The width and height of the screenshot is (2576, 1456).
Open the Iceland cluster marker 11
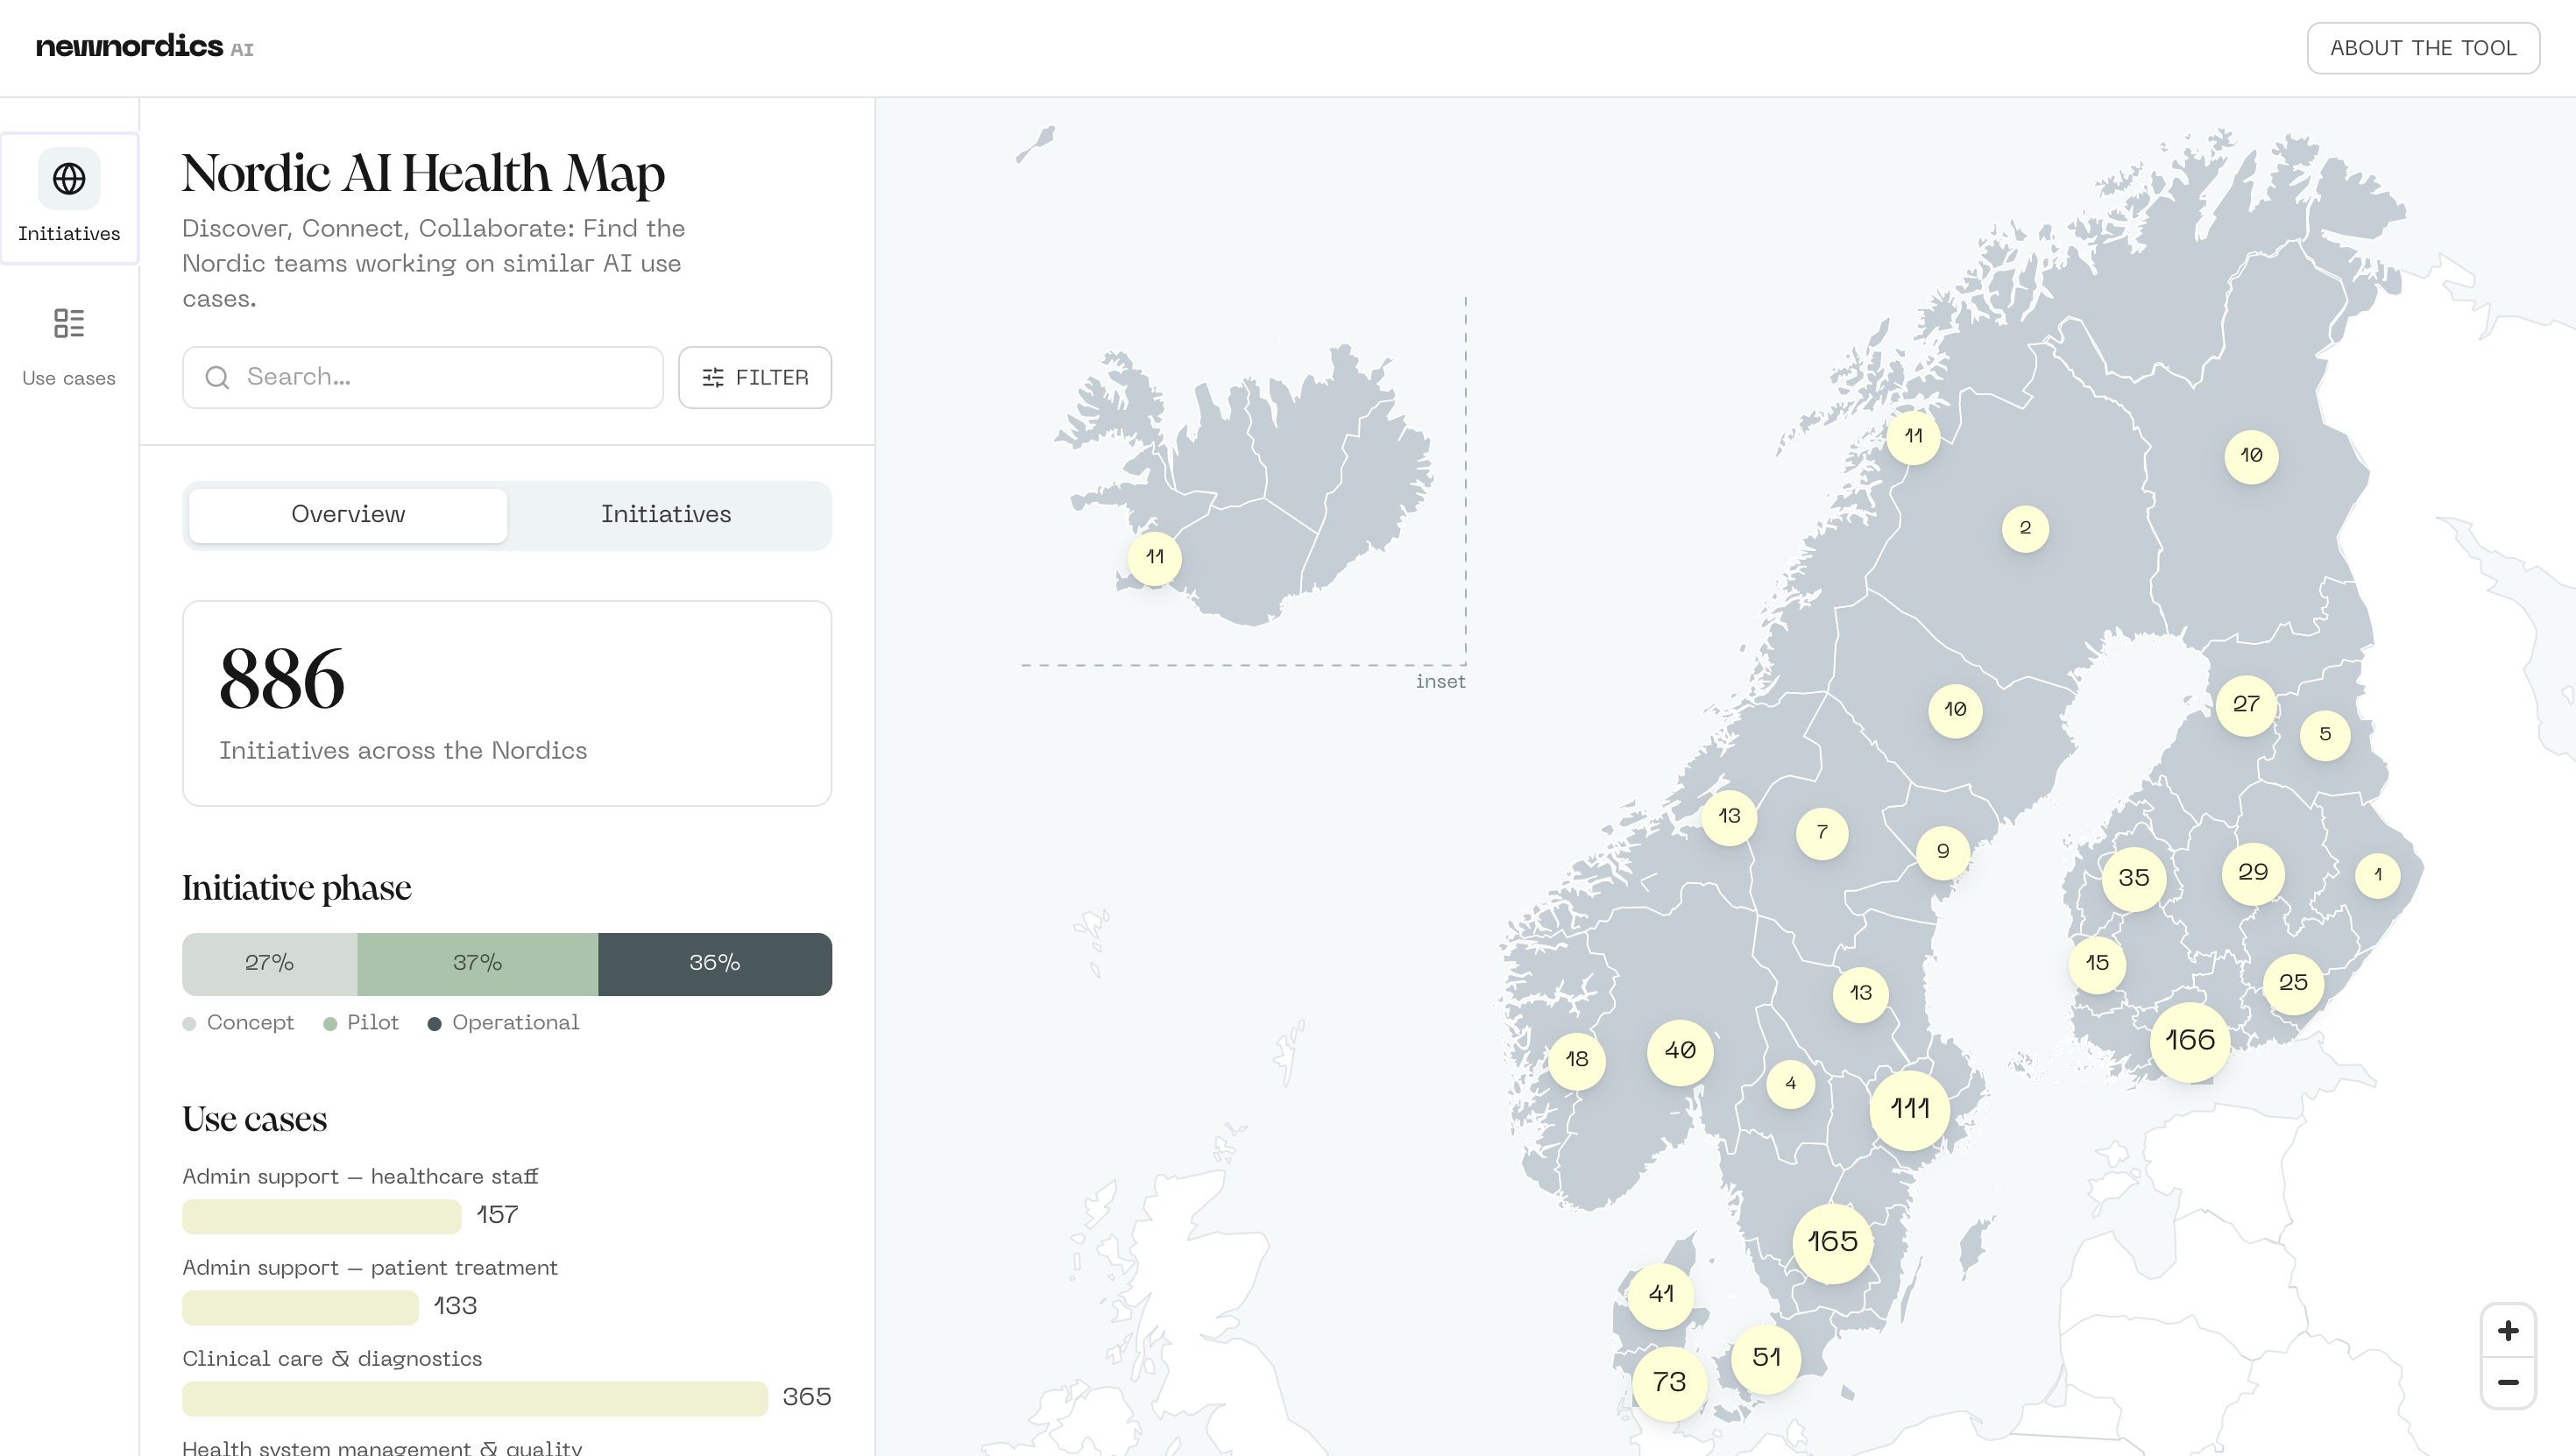(1155, 557)
